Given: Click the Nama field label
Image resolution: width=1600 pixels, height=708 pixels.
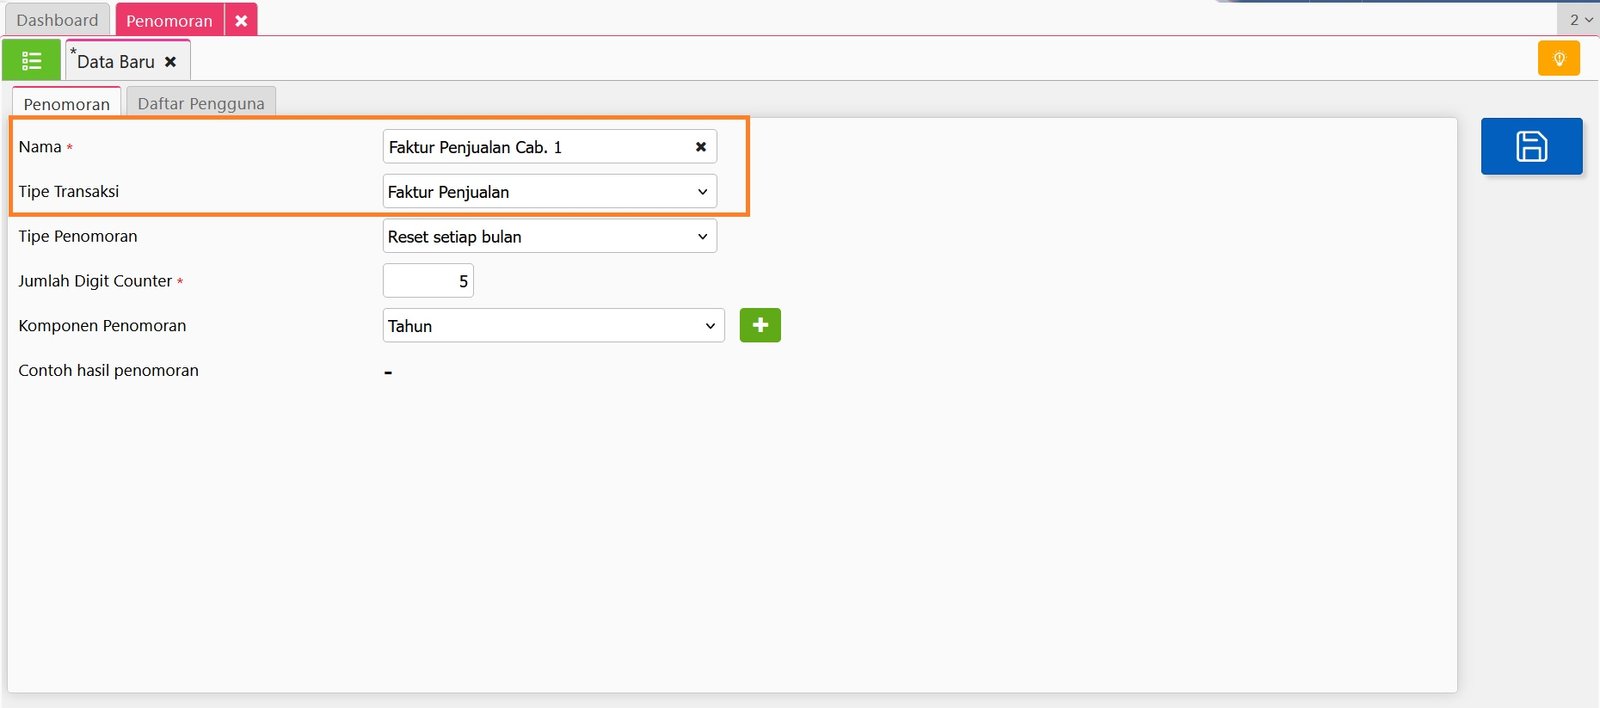Looking at the screenshot, I should click(x=40, y=147).
